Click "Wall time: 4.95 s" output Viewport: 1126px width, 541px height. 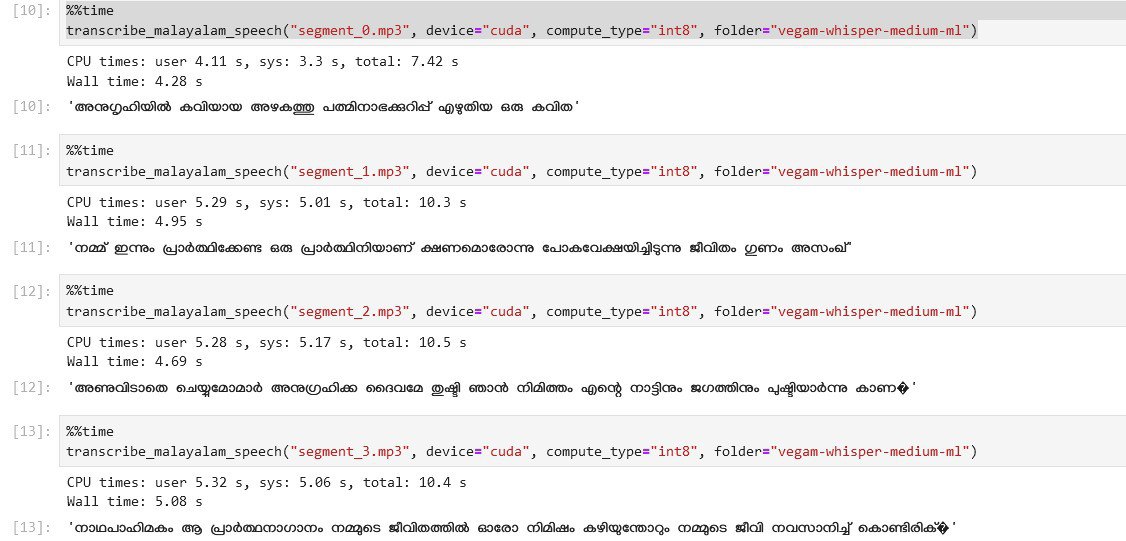click(134, 221)
